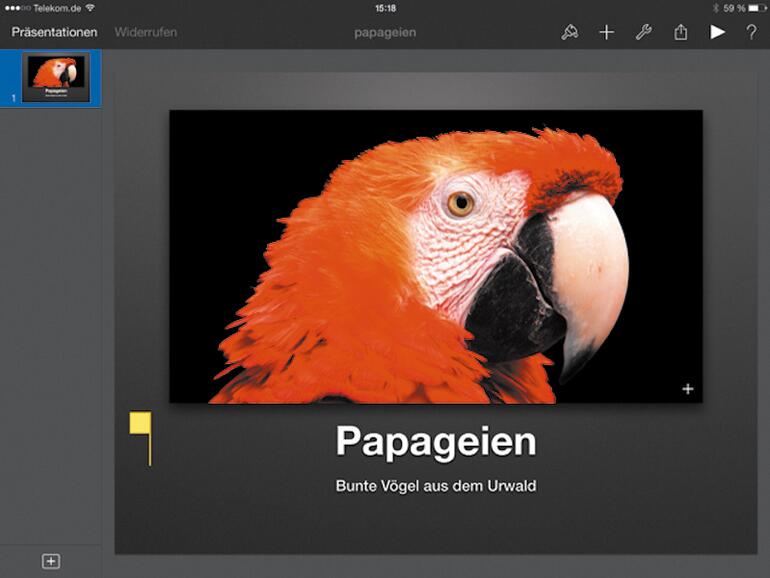This screenshot has width=770, height=578.
Task: Tap the 15:18 clock in the status bar
Action: pos(385,8)
